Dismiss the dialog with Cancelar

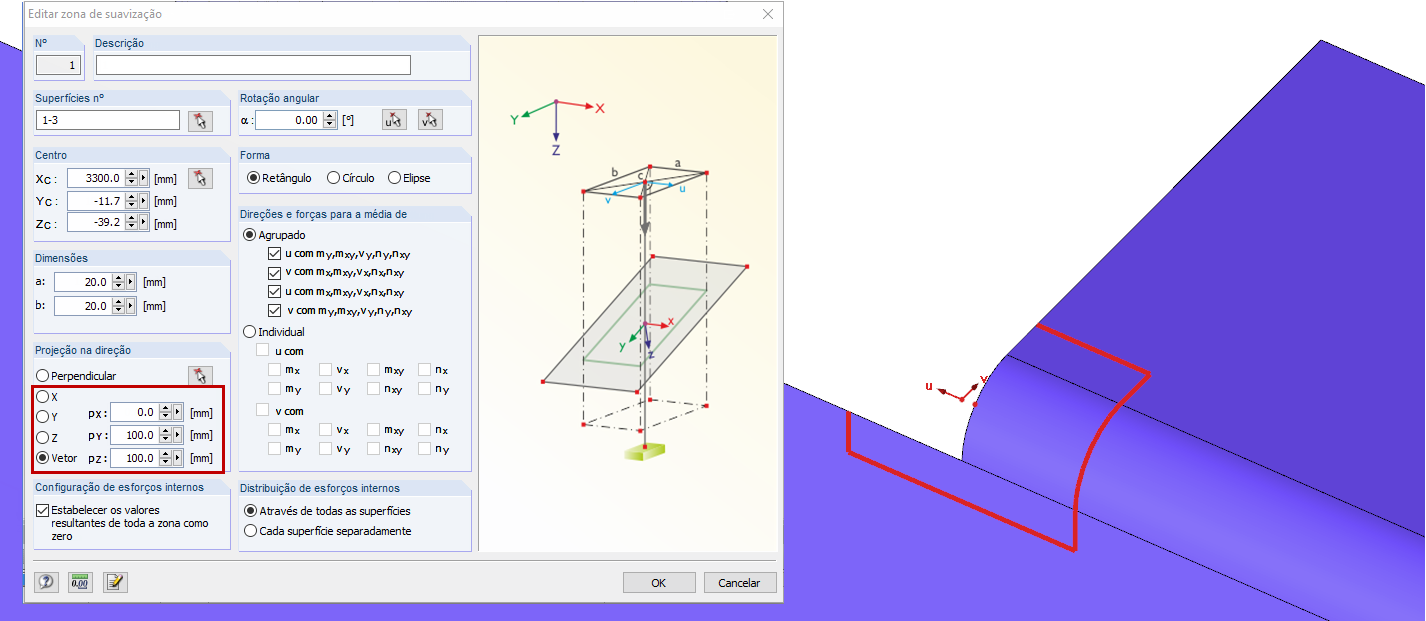coord(740,582)
